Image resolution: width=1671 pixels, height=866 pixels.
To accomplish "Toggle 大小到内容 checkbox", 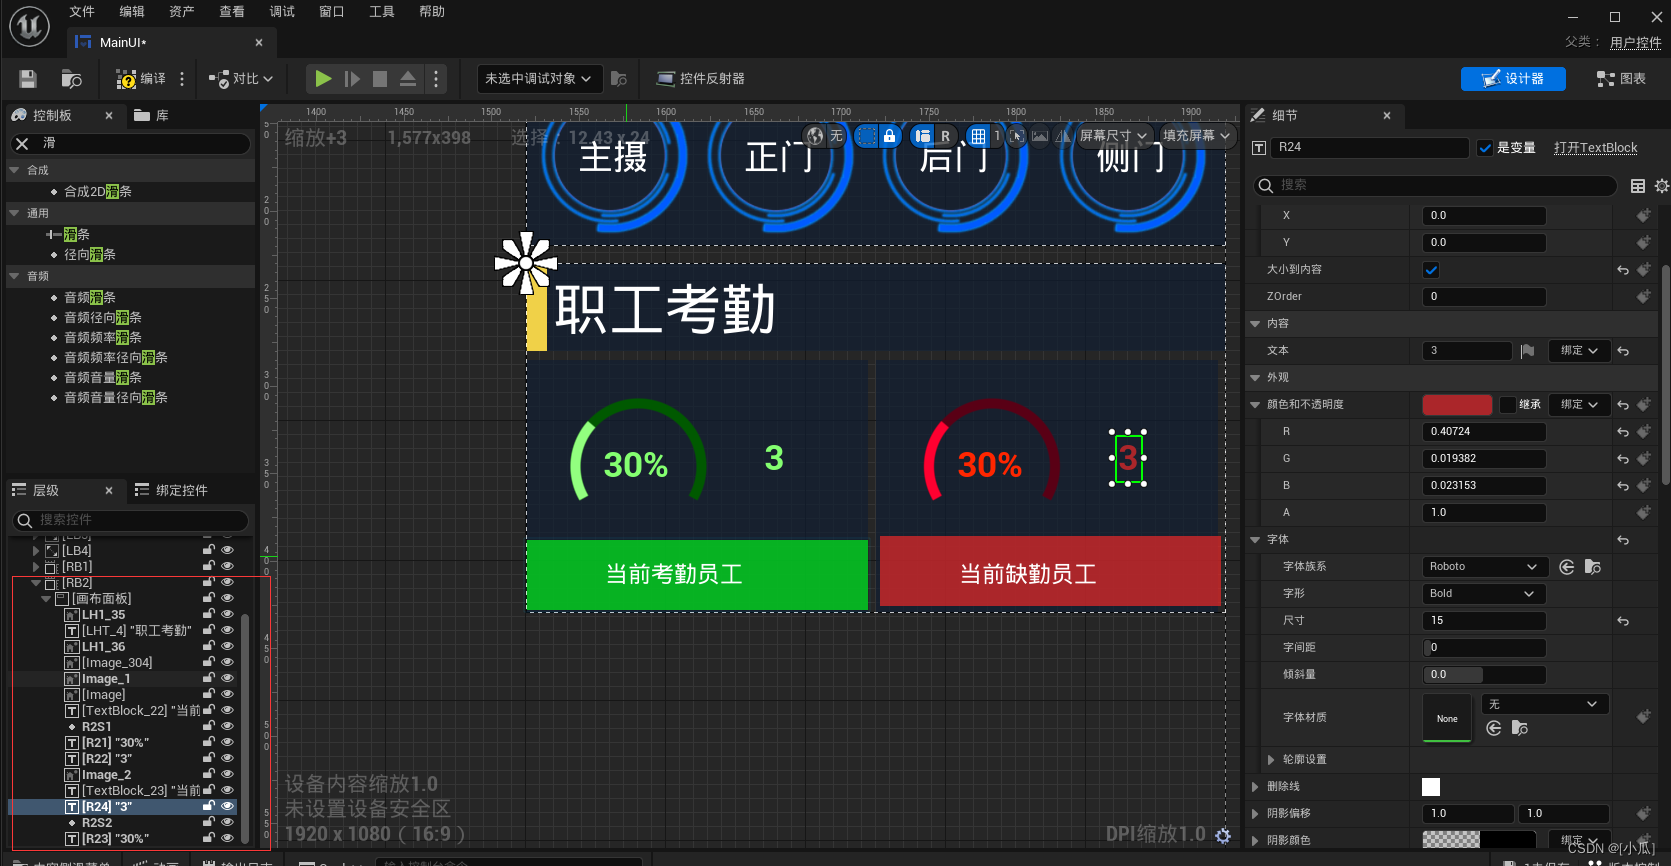I will 1431,270.
